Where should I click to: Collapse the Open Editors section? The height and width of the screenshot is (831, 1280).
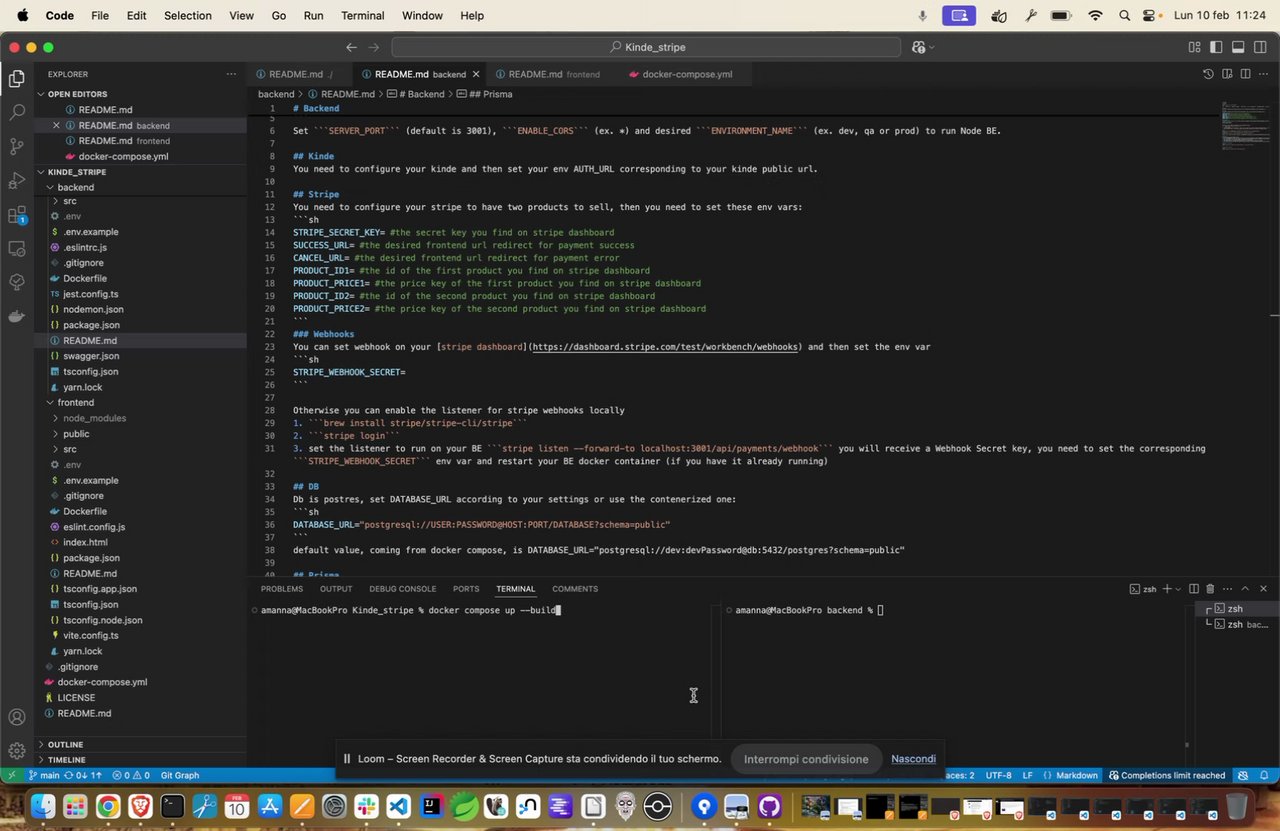(x=76, y=94)
